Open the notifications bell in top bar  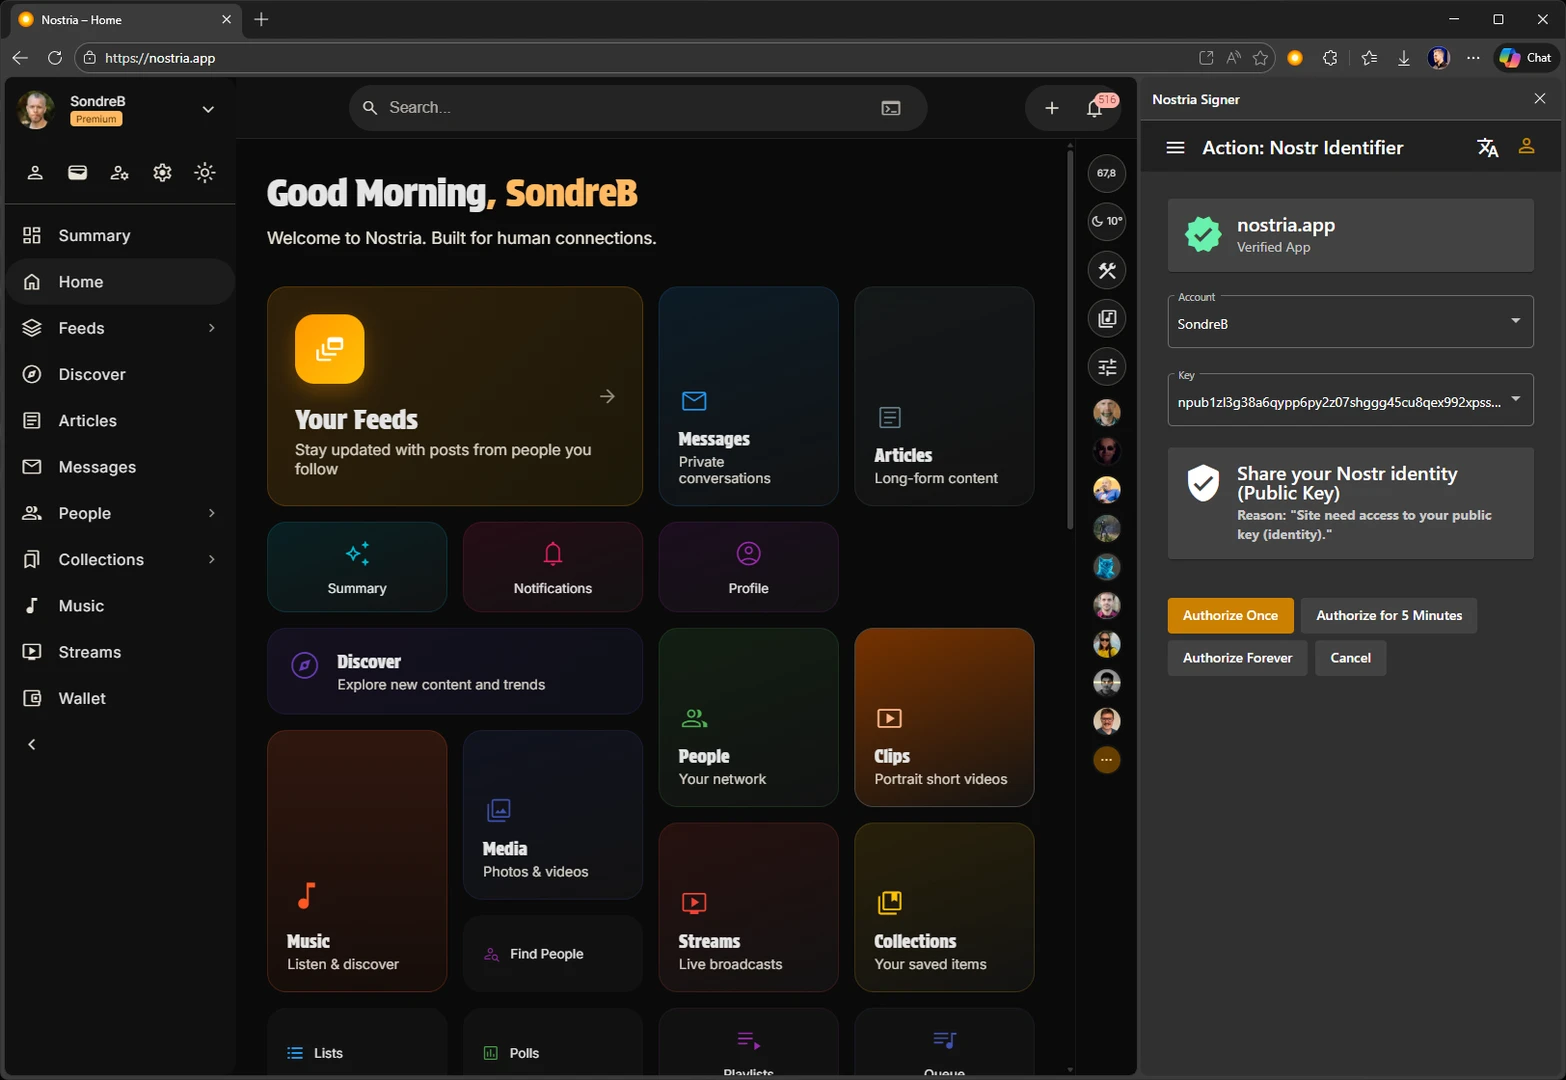click(x=1095, y=108)
